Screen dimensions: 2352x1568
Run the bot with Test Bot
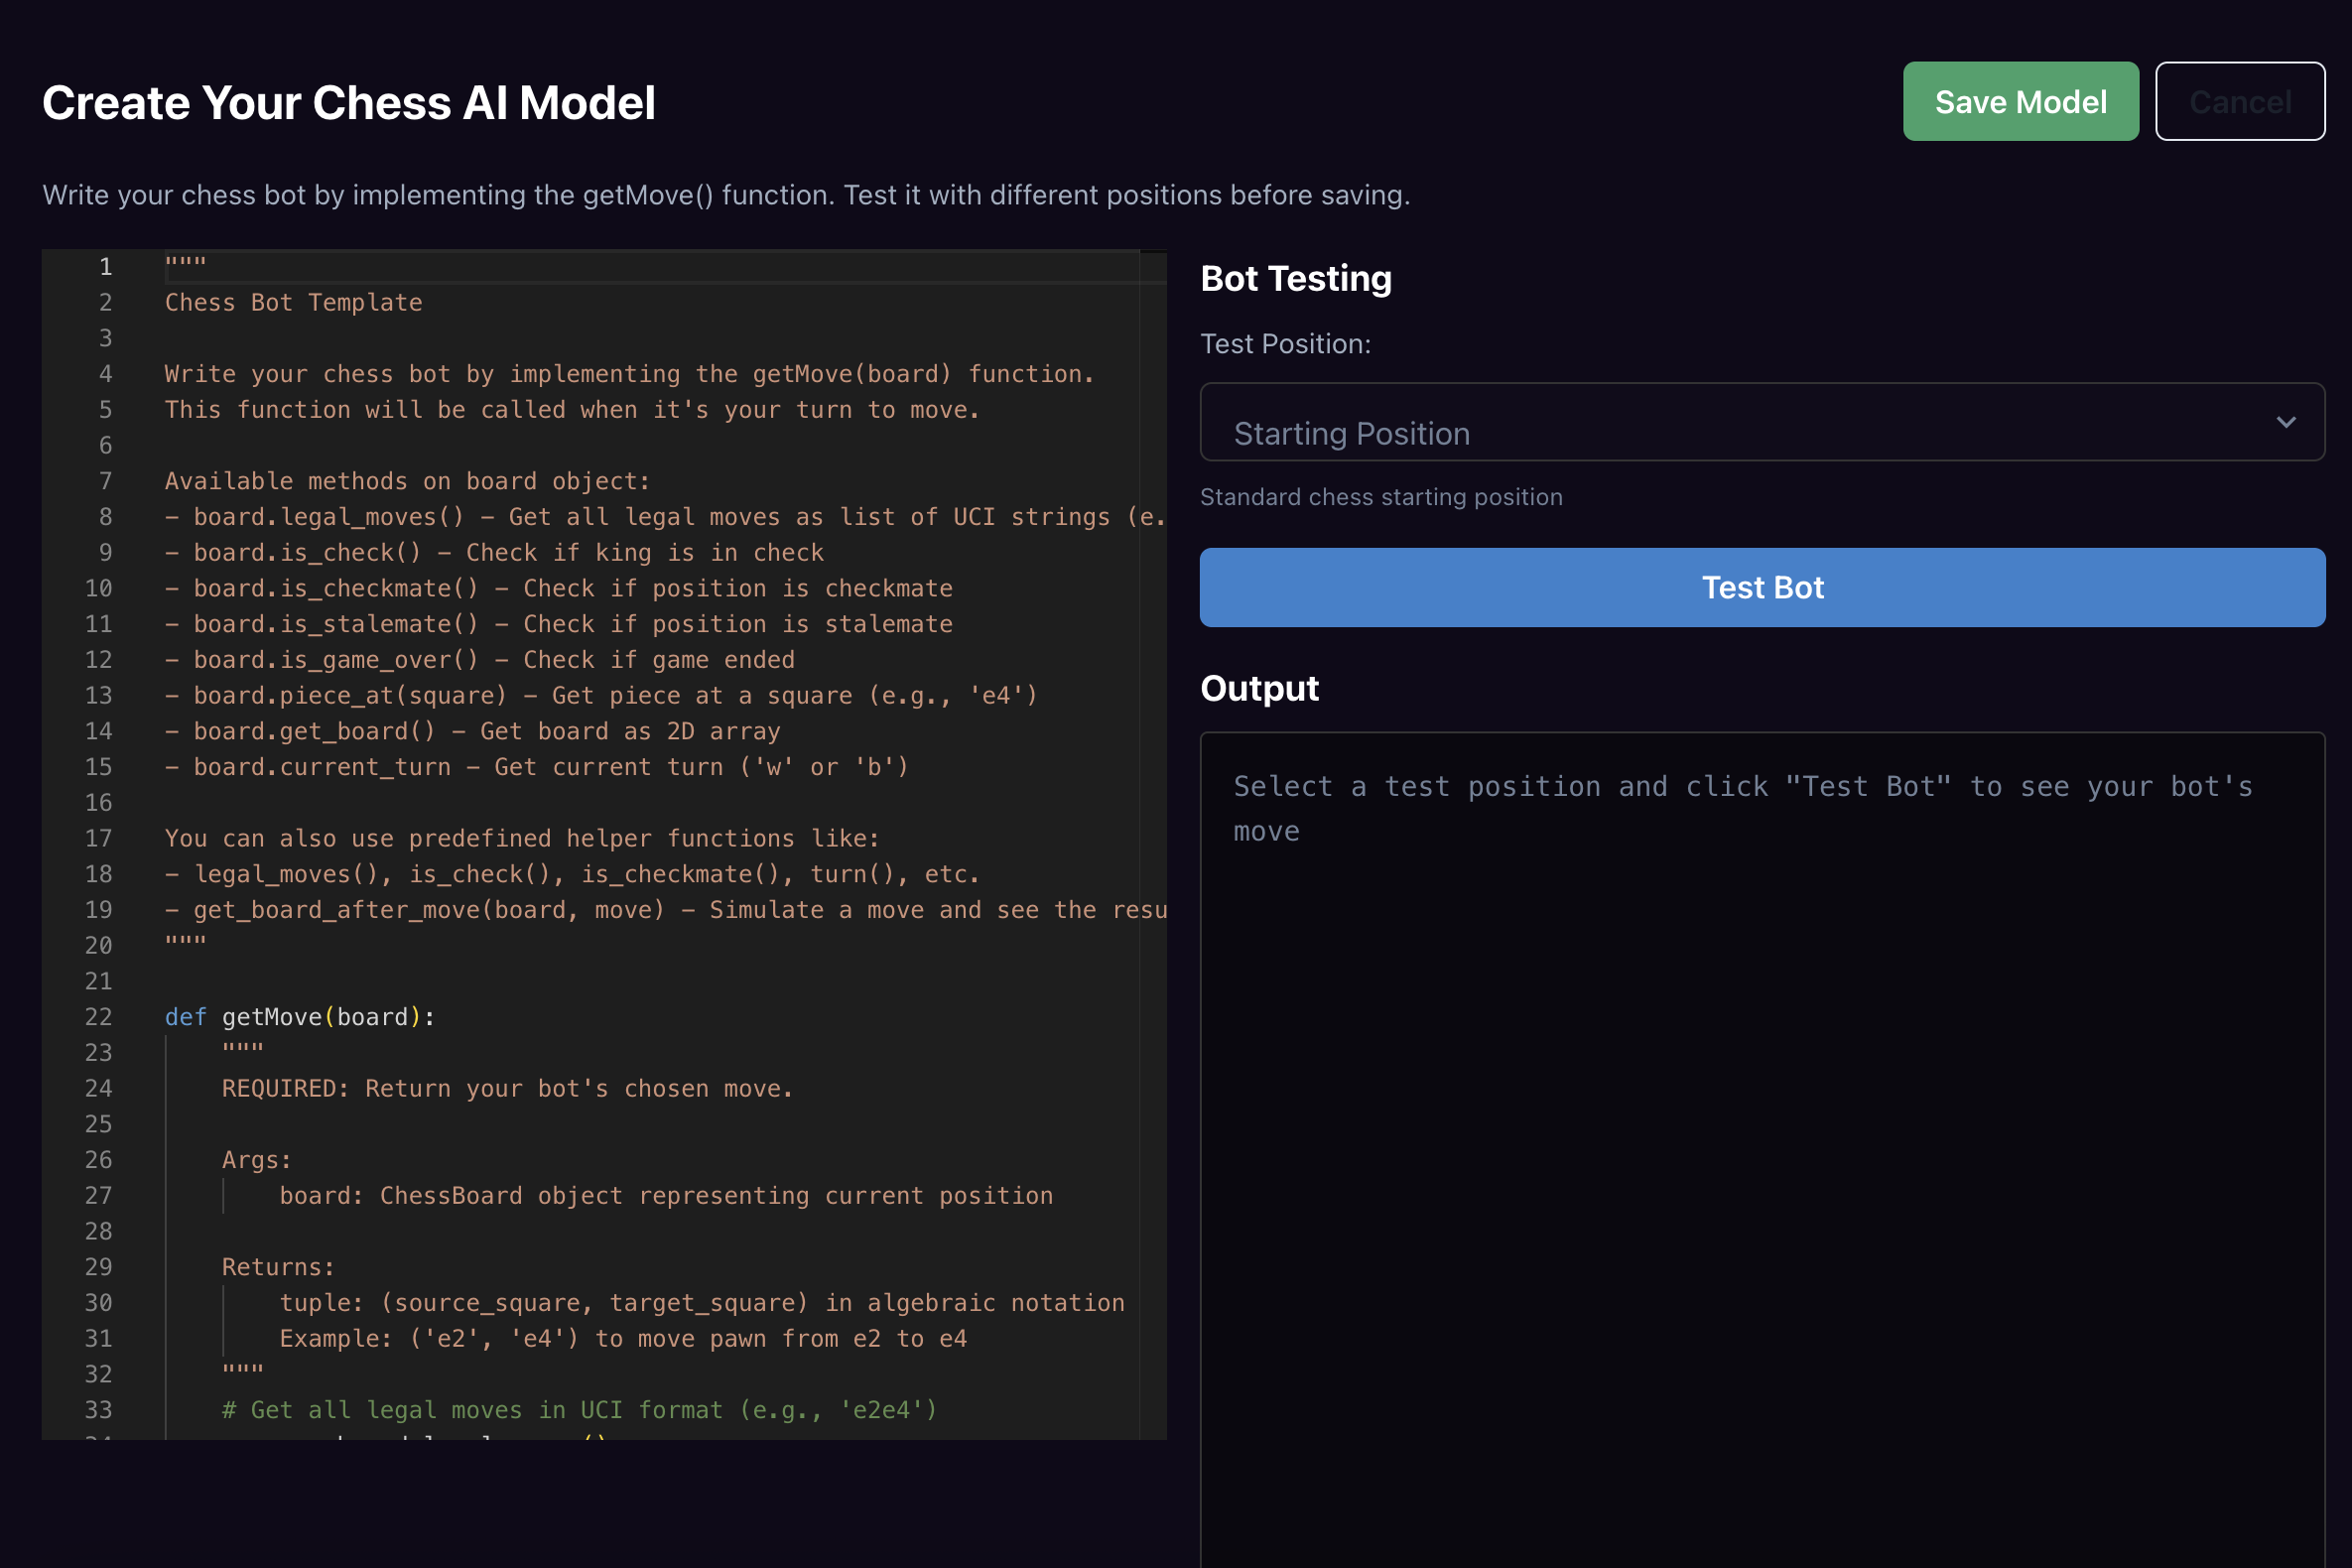click(1762, 587)
